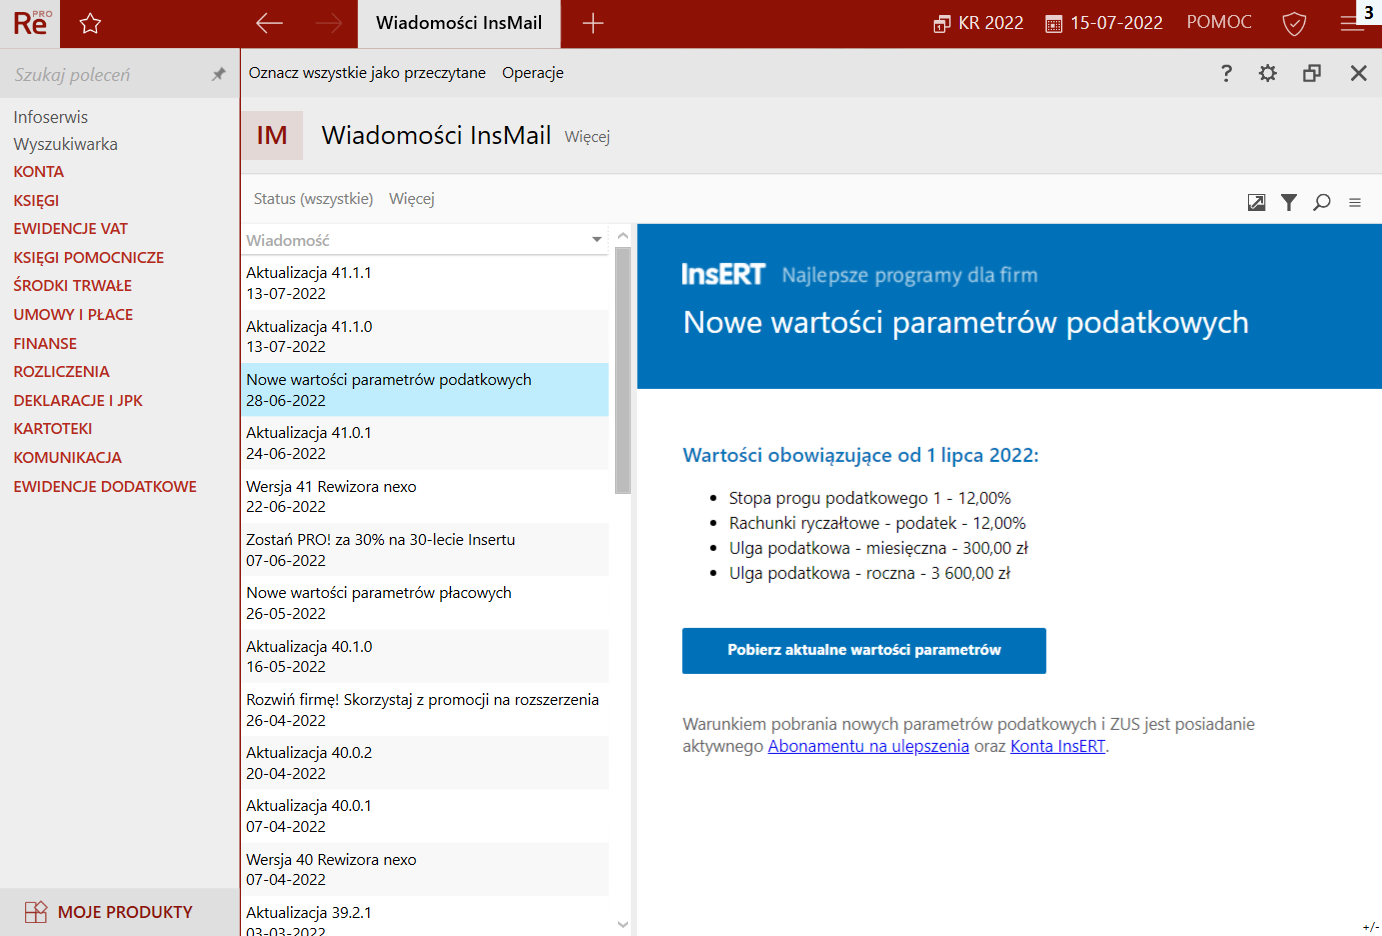Screen dimensions: 1382x936
Task: Click the Moje Produkty icon
Action: [36, 912]
